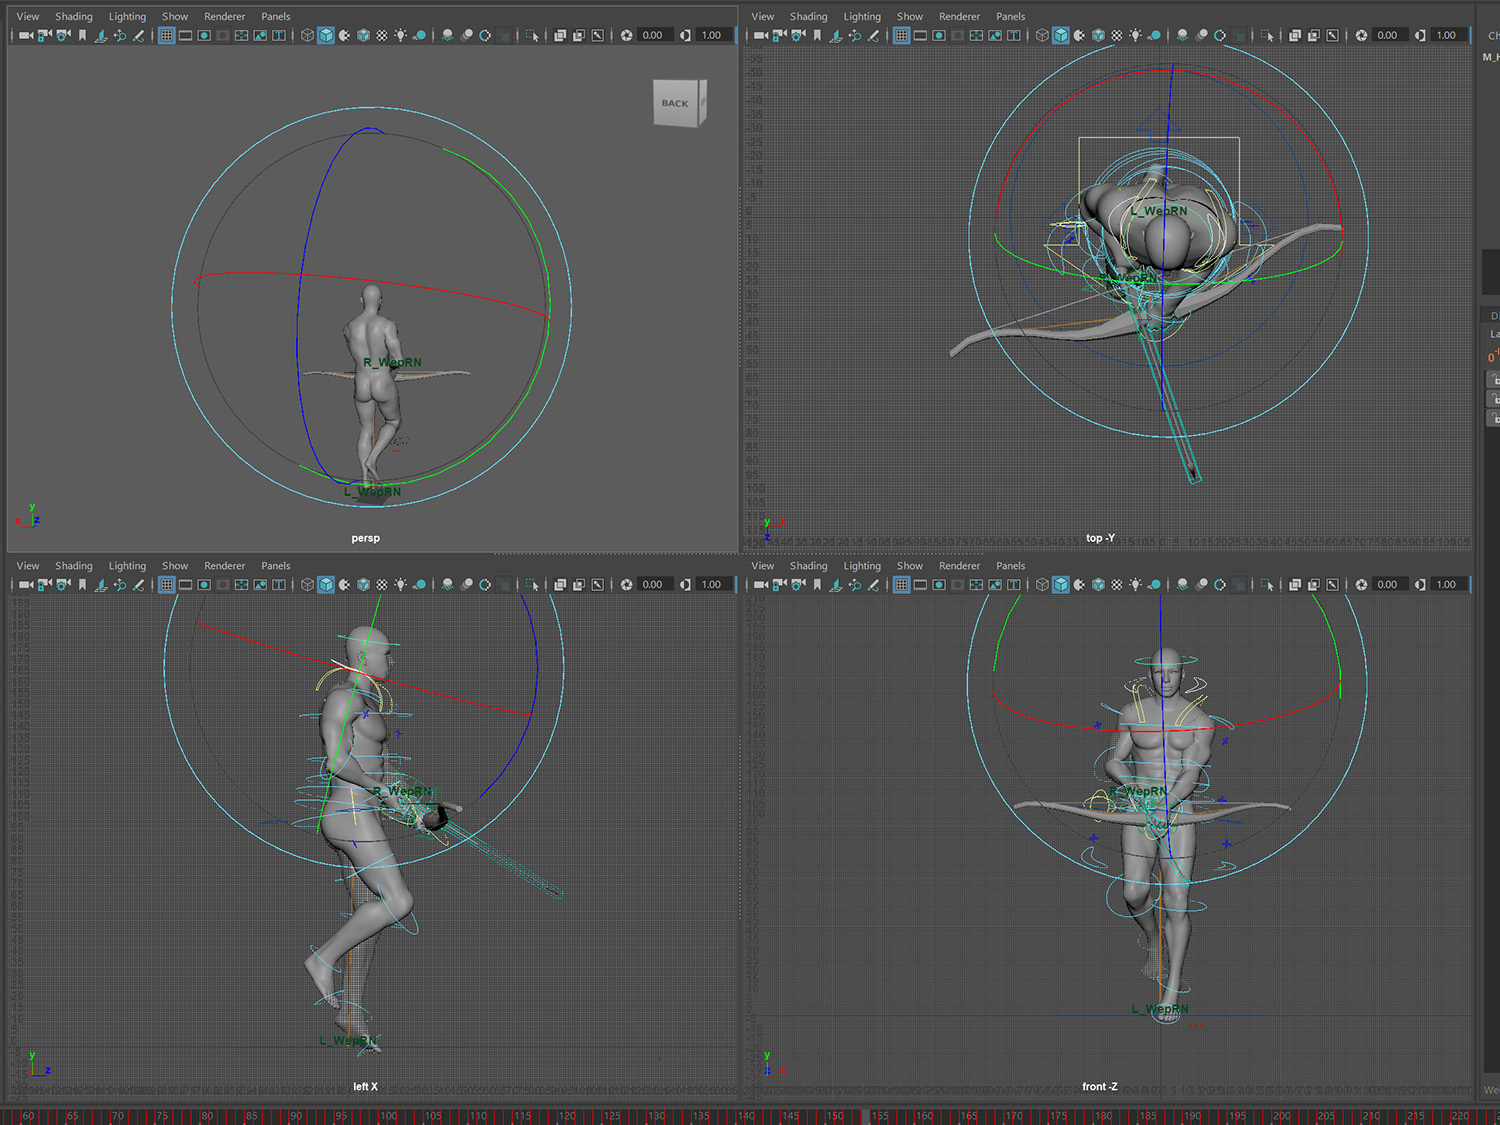The image size is (1500, 1125).
Task: Enable smooth shade all in top viewport
Action: (1061, 35)
